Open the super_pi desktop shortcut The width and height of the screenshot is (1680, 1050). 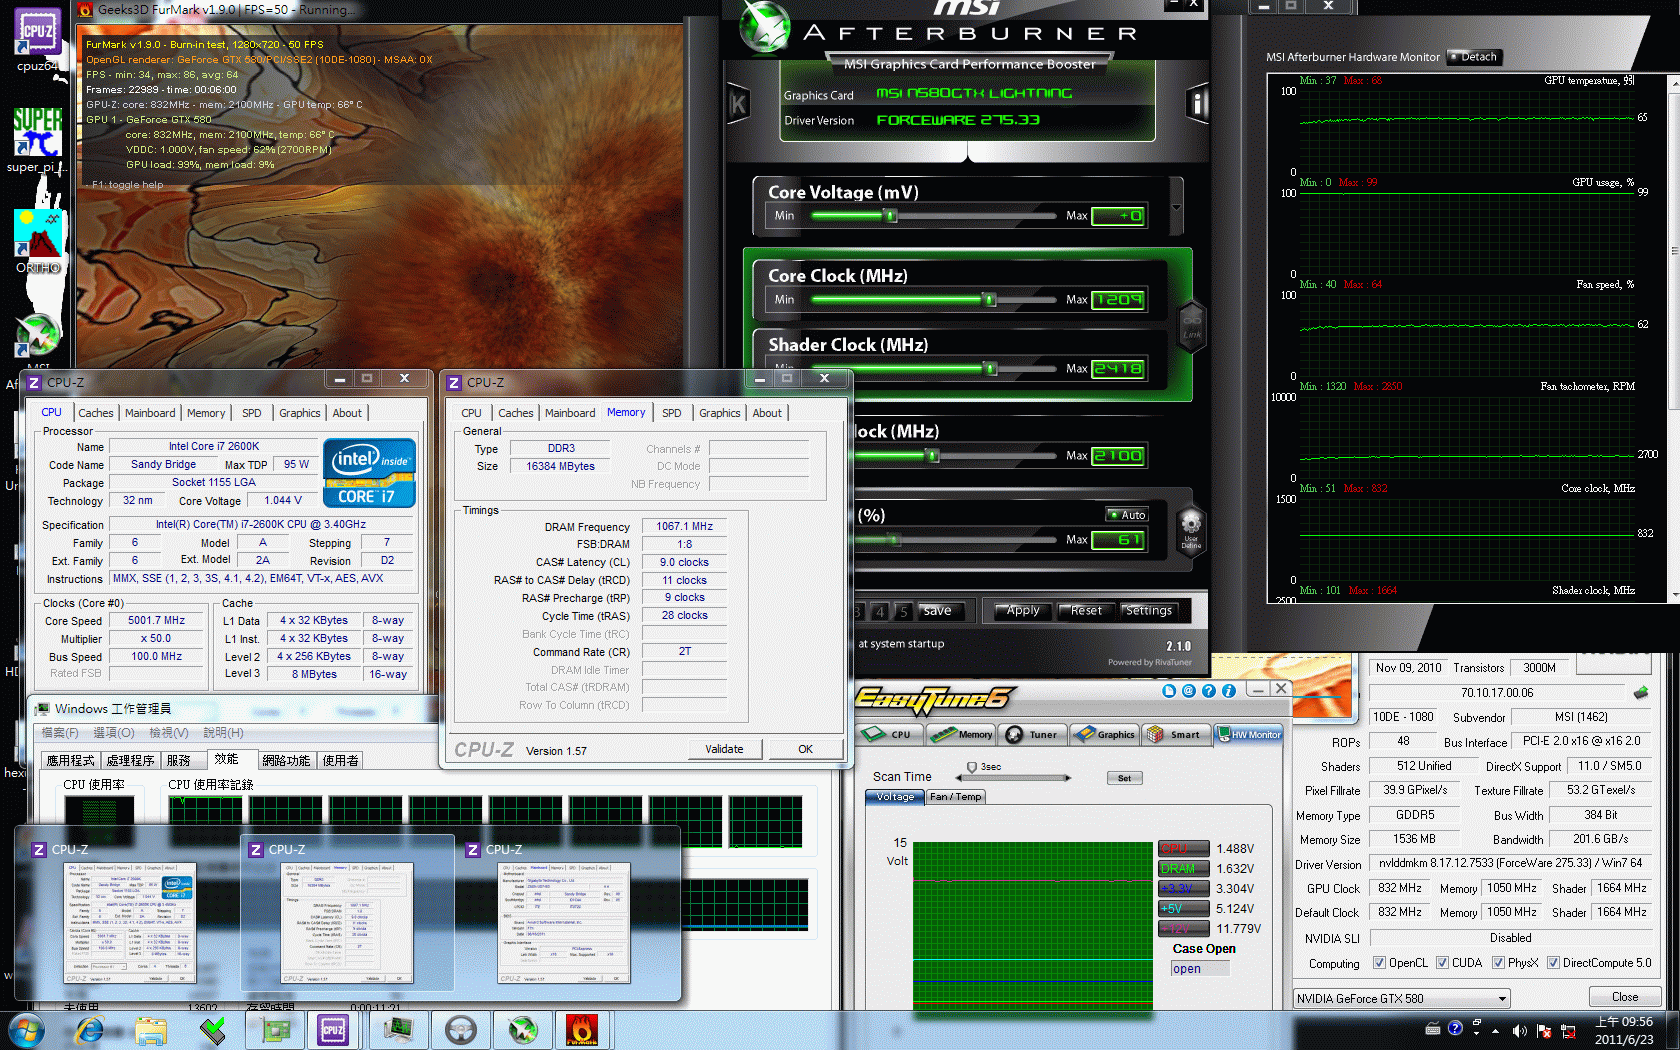(37, 140)
